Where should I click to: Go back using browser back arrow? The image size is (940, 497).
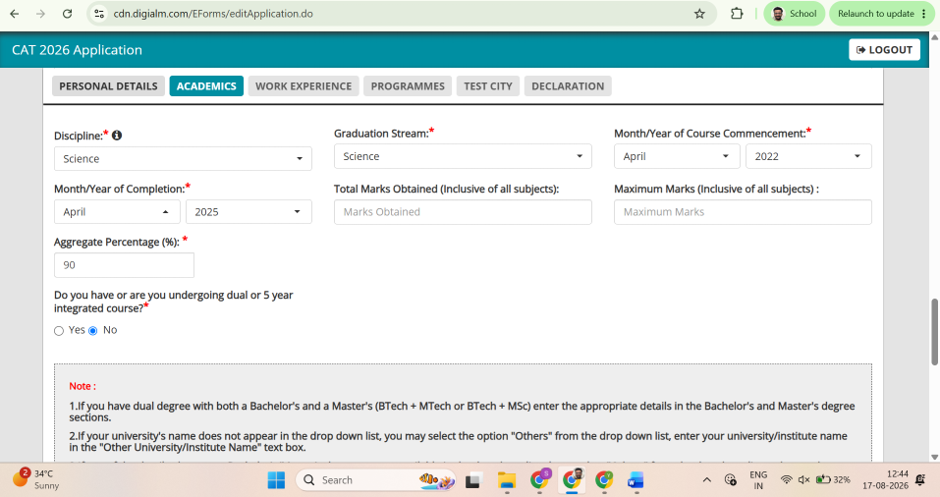[14, 14]
